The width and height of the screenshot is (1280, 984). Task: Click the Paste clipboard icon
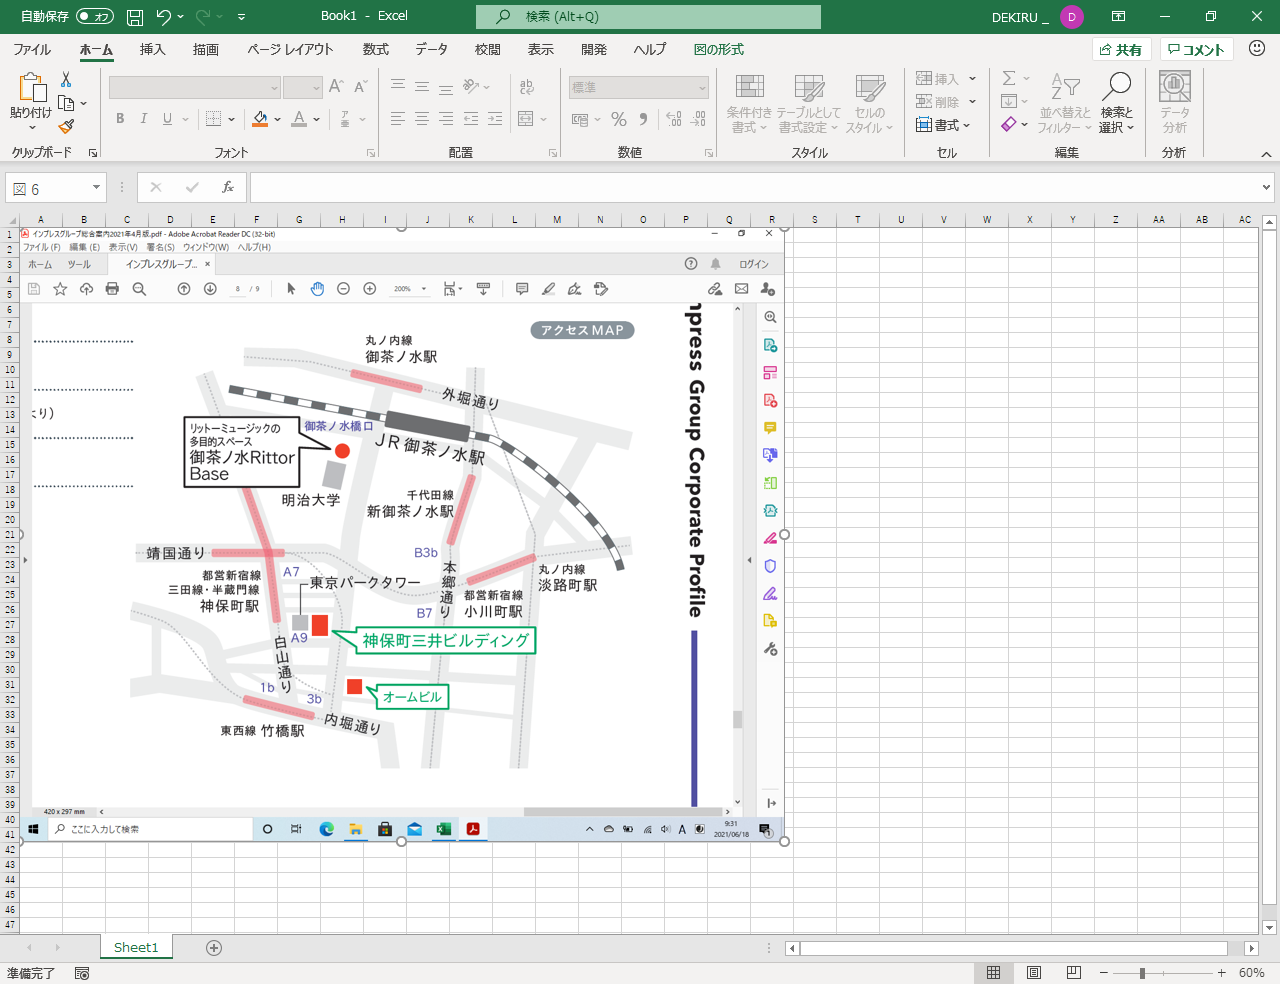[x=31, y=88]
